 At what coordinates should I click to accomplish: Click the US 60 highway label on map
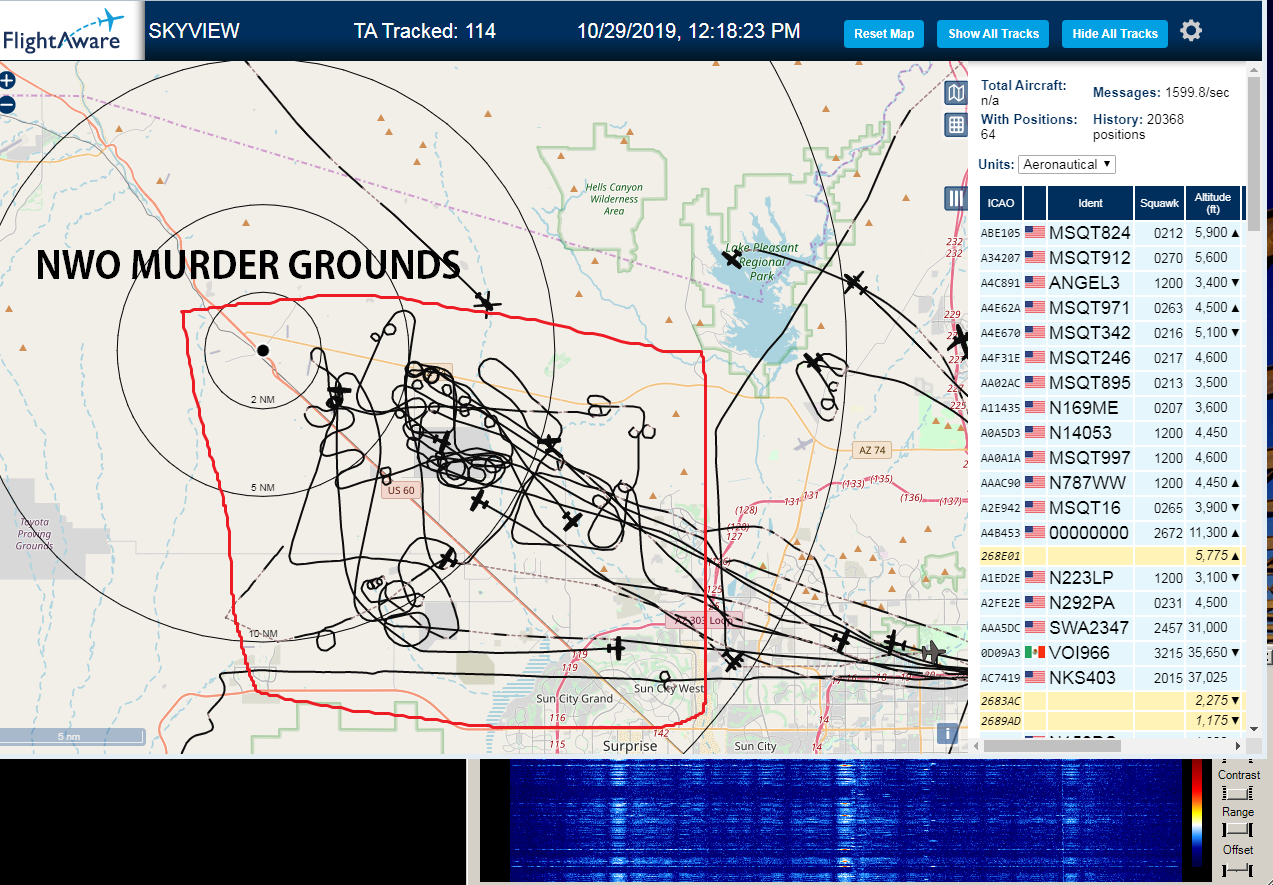coord(400,490)
